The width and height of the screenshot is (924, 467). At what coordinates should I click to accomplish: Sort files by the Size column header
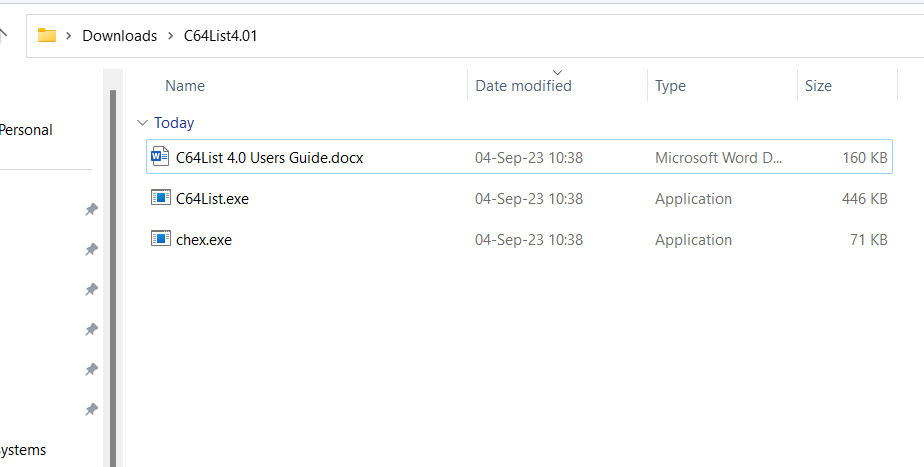(x=818, y=86)
